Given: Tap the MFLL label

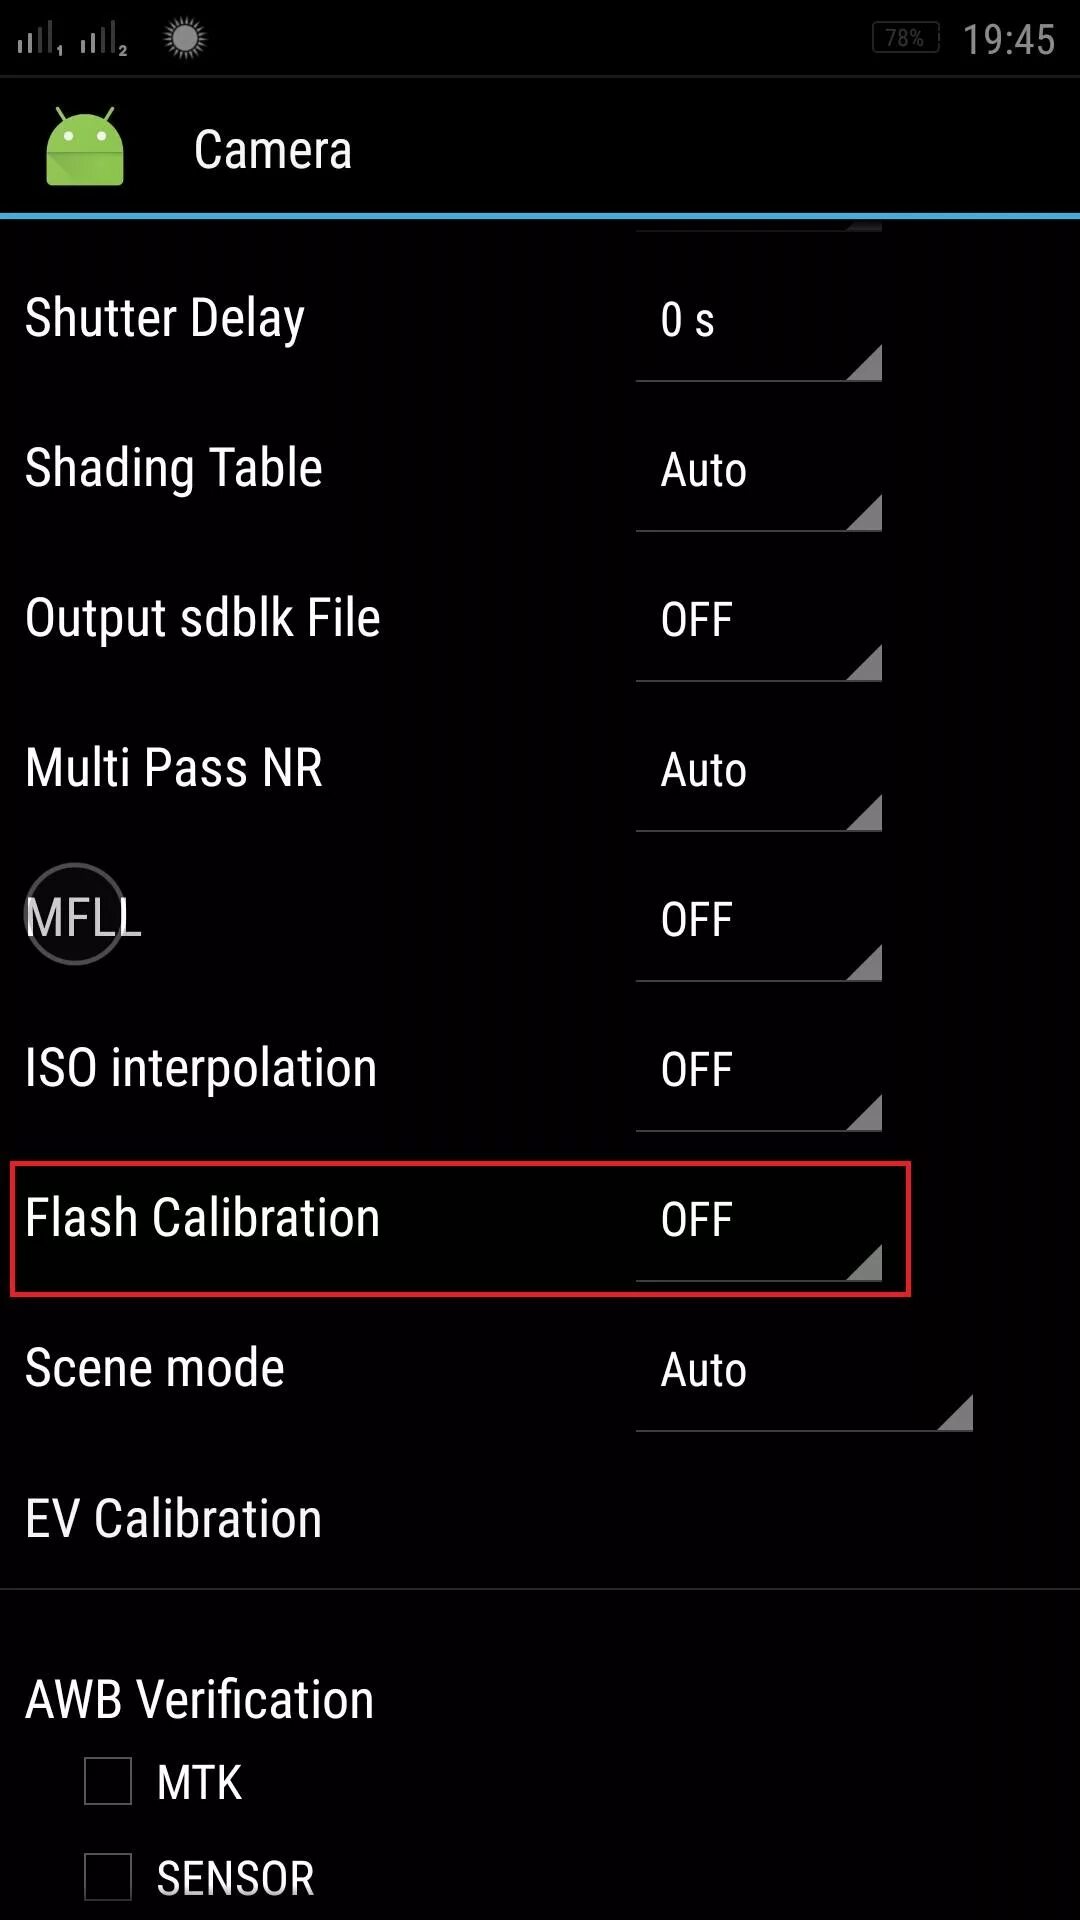Looking at the screenshot, I should coord(83,917).
